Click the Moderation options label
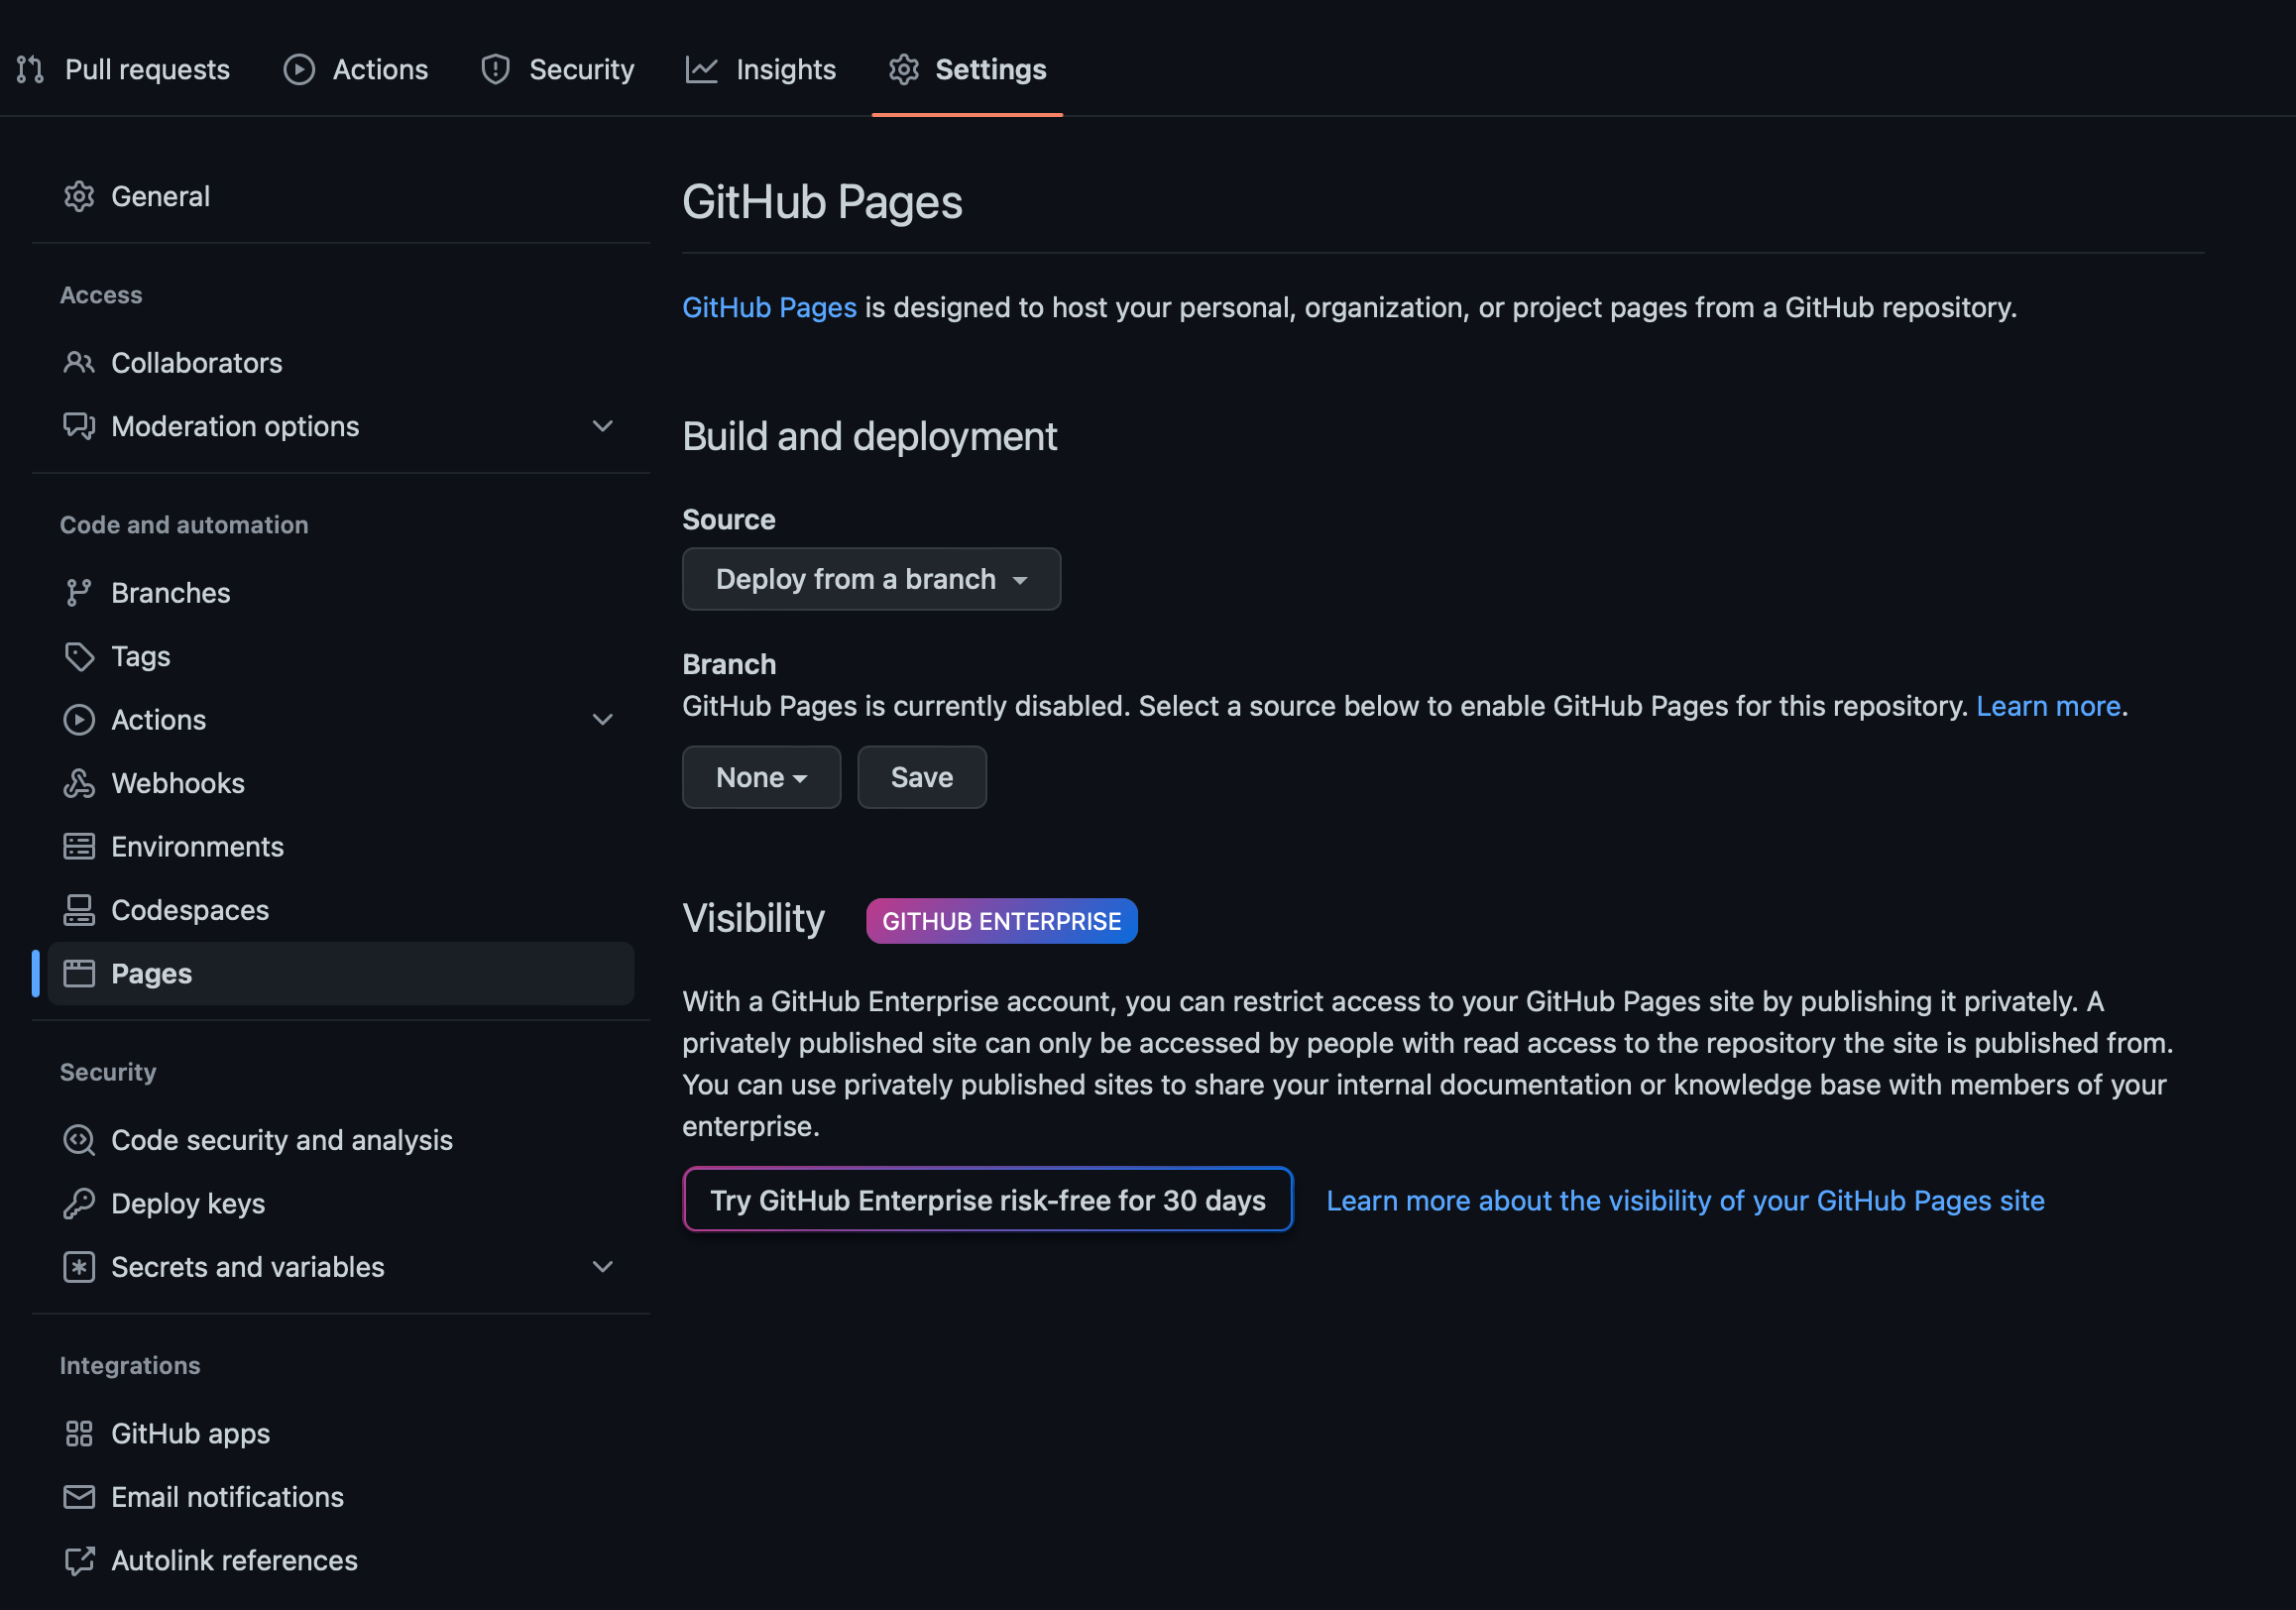This screenshot has width=2296, height=1610. 235,426
